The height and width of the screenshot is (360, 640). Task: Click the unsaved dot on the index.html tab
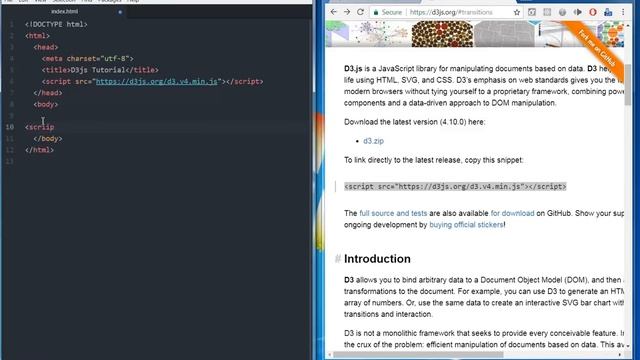click(x=120, y=12)
